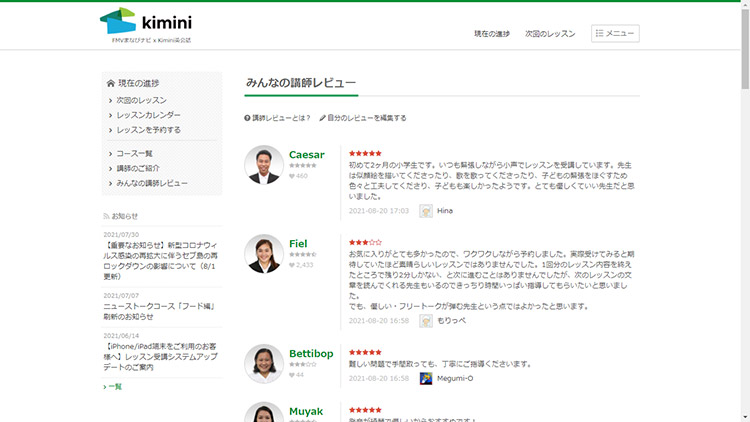Open the メニュー button

[x=615, y=33]
